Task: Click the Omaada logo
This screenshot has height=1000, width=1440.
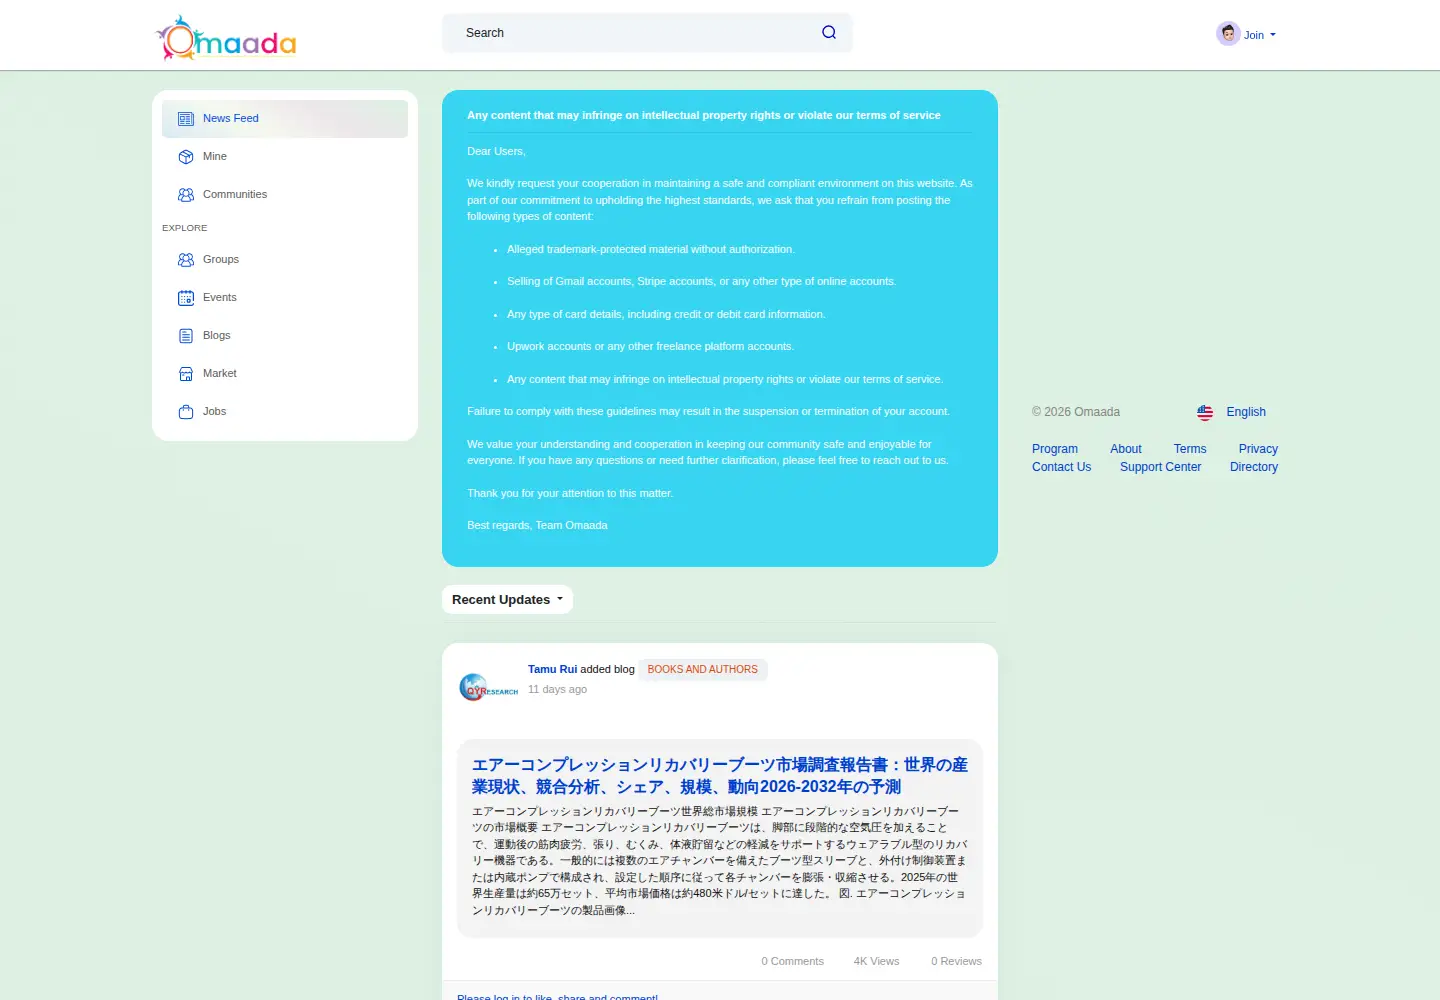Action: tap(227, 38)
